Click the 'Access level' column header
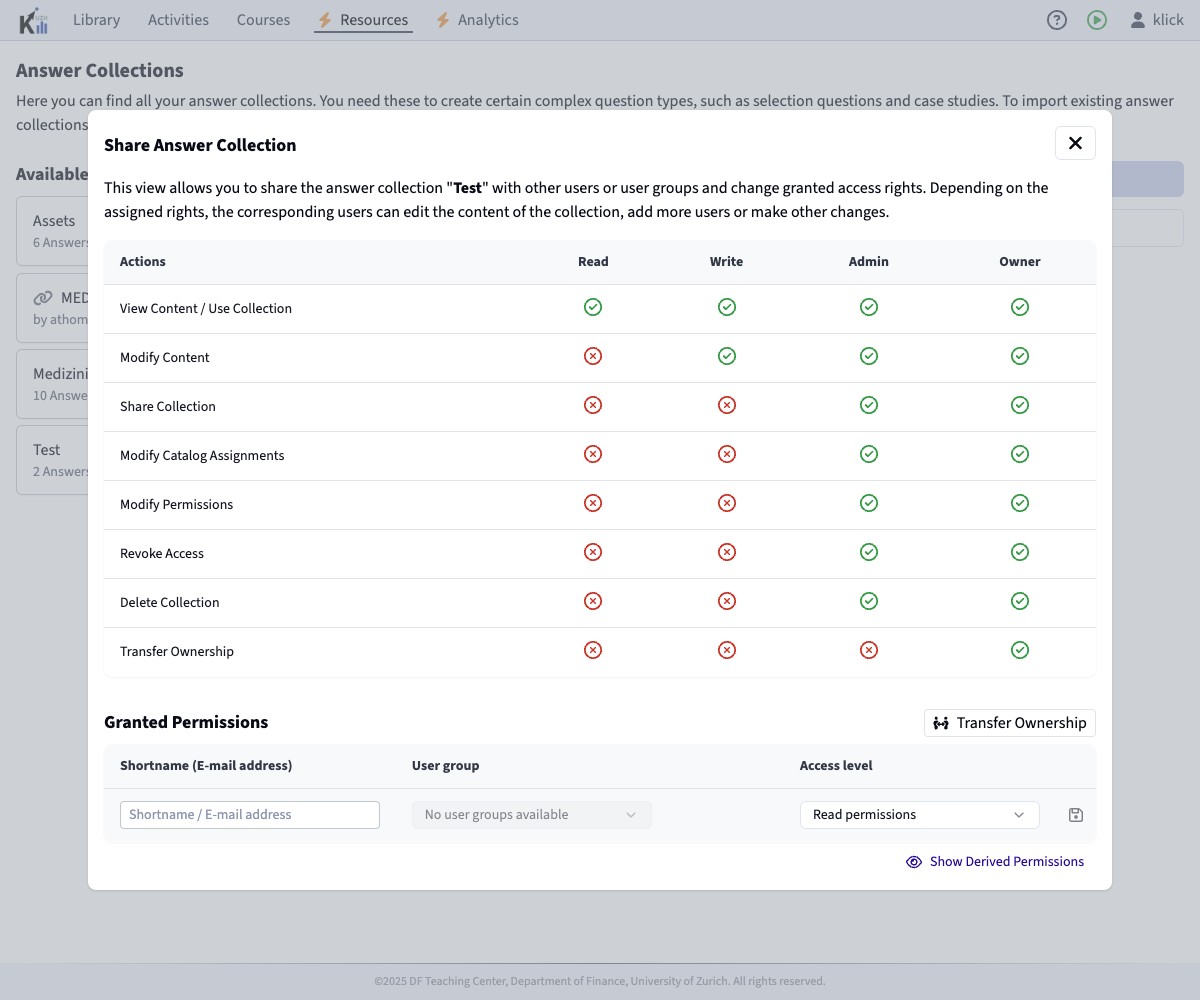 [836, 766]
